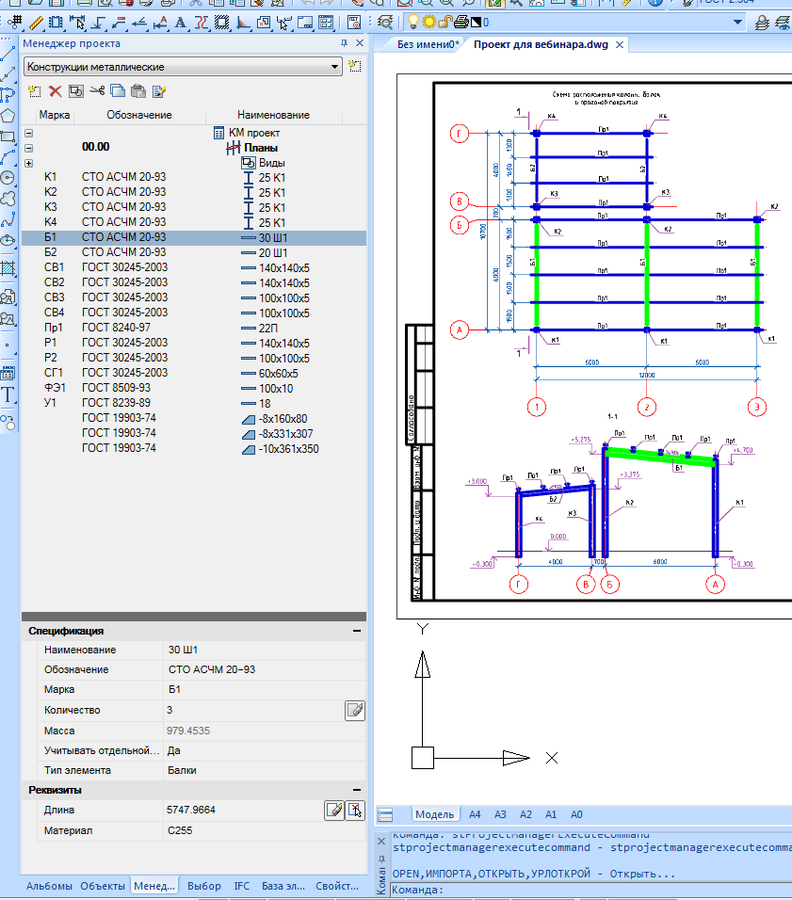792x900 pixels.
Task: Open the Объекты panel tab
Action: (x=103, y=886)
